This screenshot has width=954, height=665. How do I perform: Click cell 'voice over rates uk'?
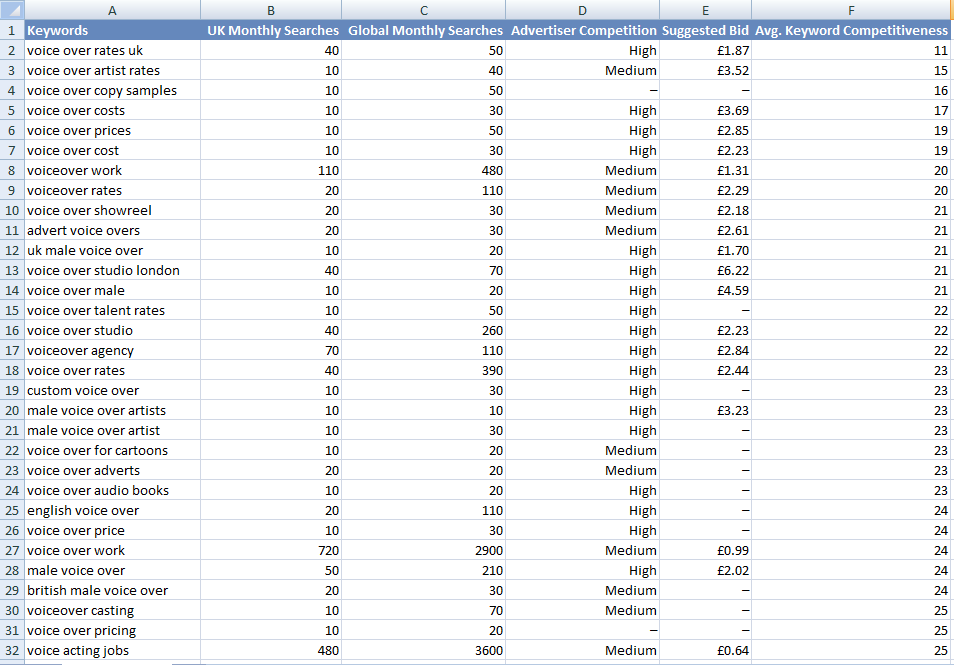tap(113, 50)
